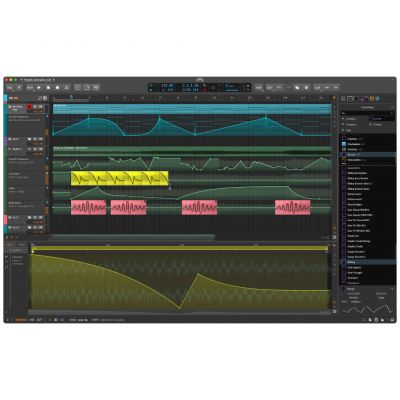
Task: Arm recording on the first track (red button)
Action: pyautogui.click(x=30, y=107)
